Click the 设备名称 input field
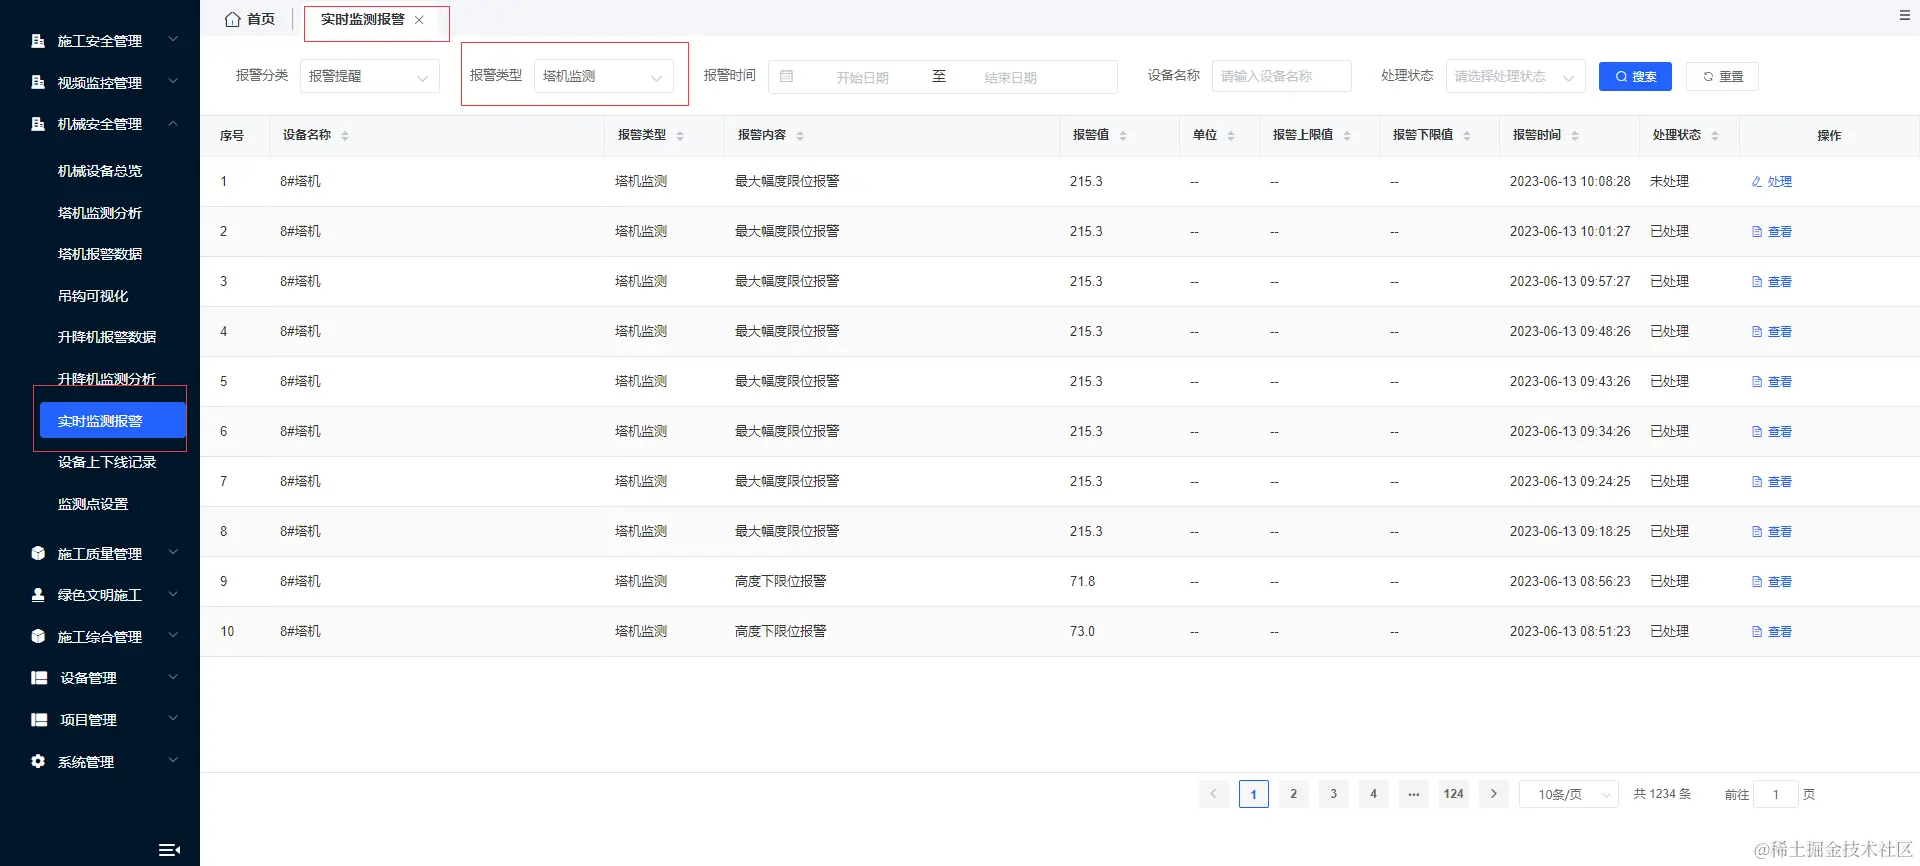1920x866 pixels. point(1282,76)
